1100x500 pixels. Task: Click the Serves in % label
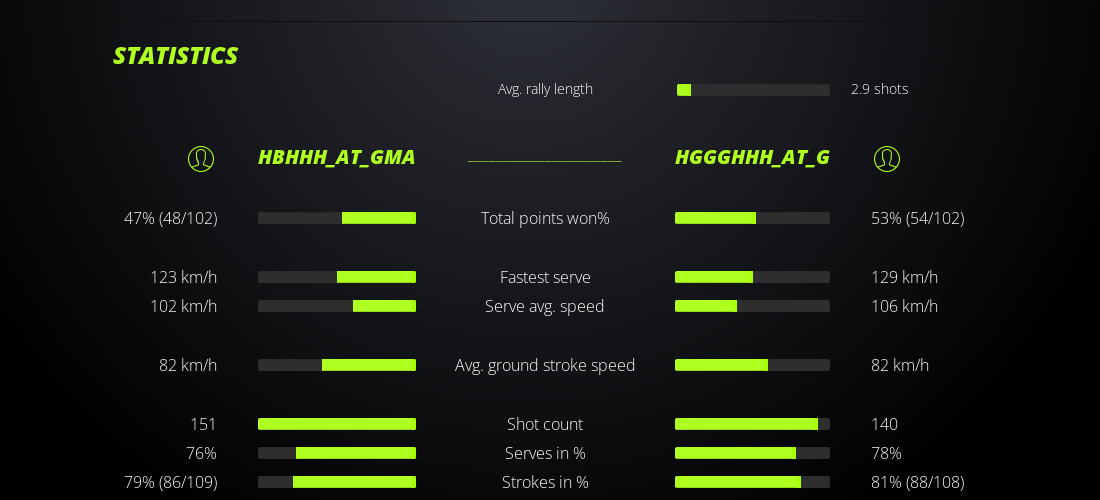545,453
